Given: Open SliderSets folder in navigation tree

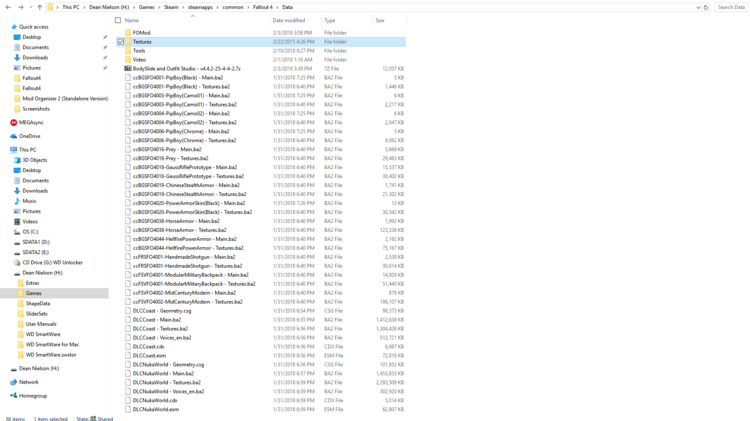Looking at the screenshot, I should point(36,314).
